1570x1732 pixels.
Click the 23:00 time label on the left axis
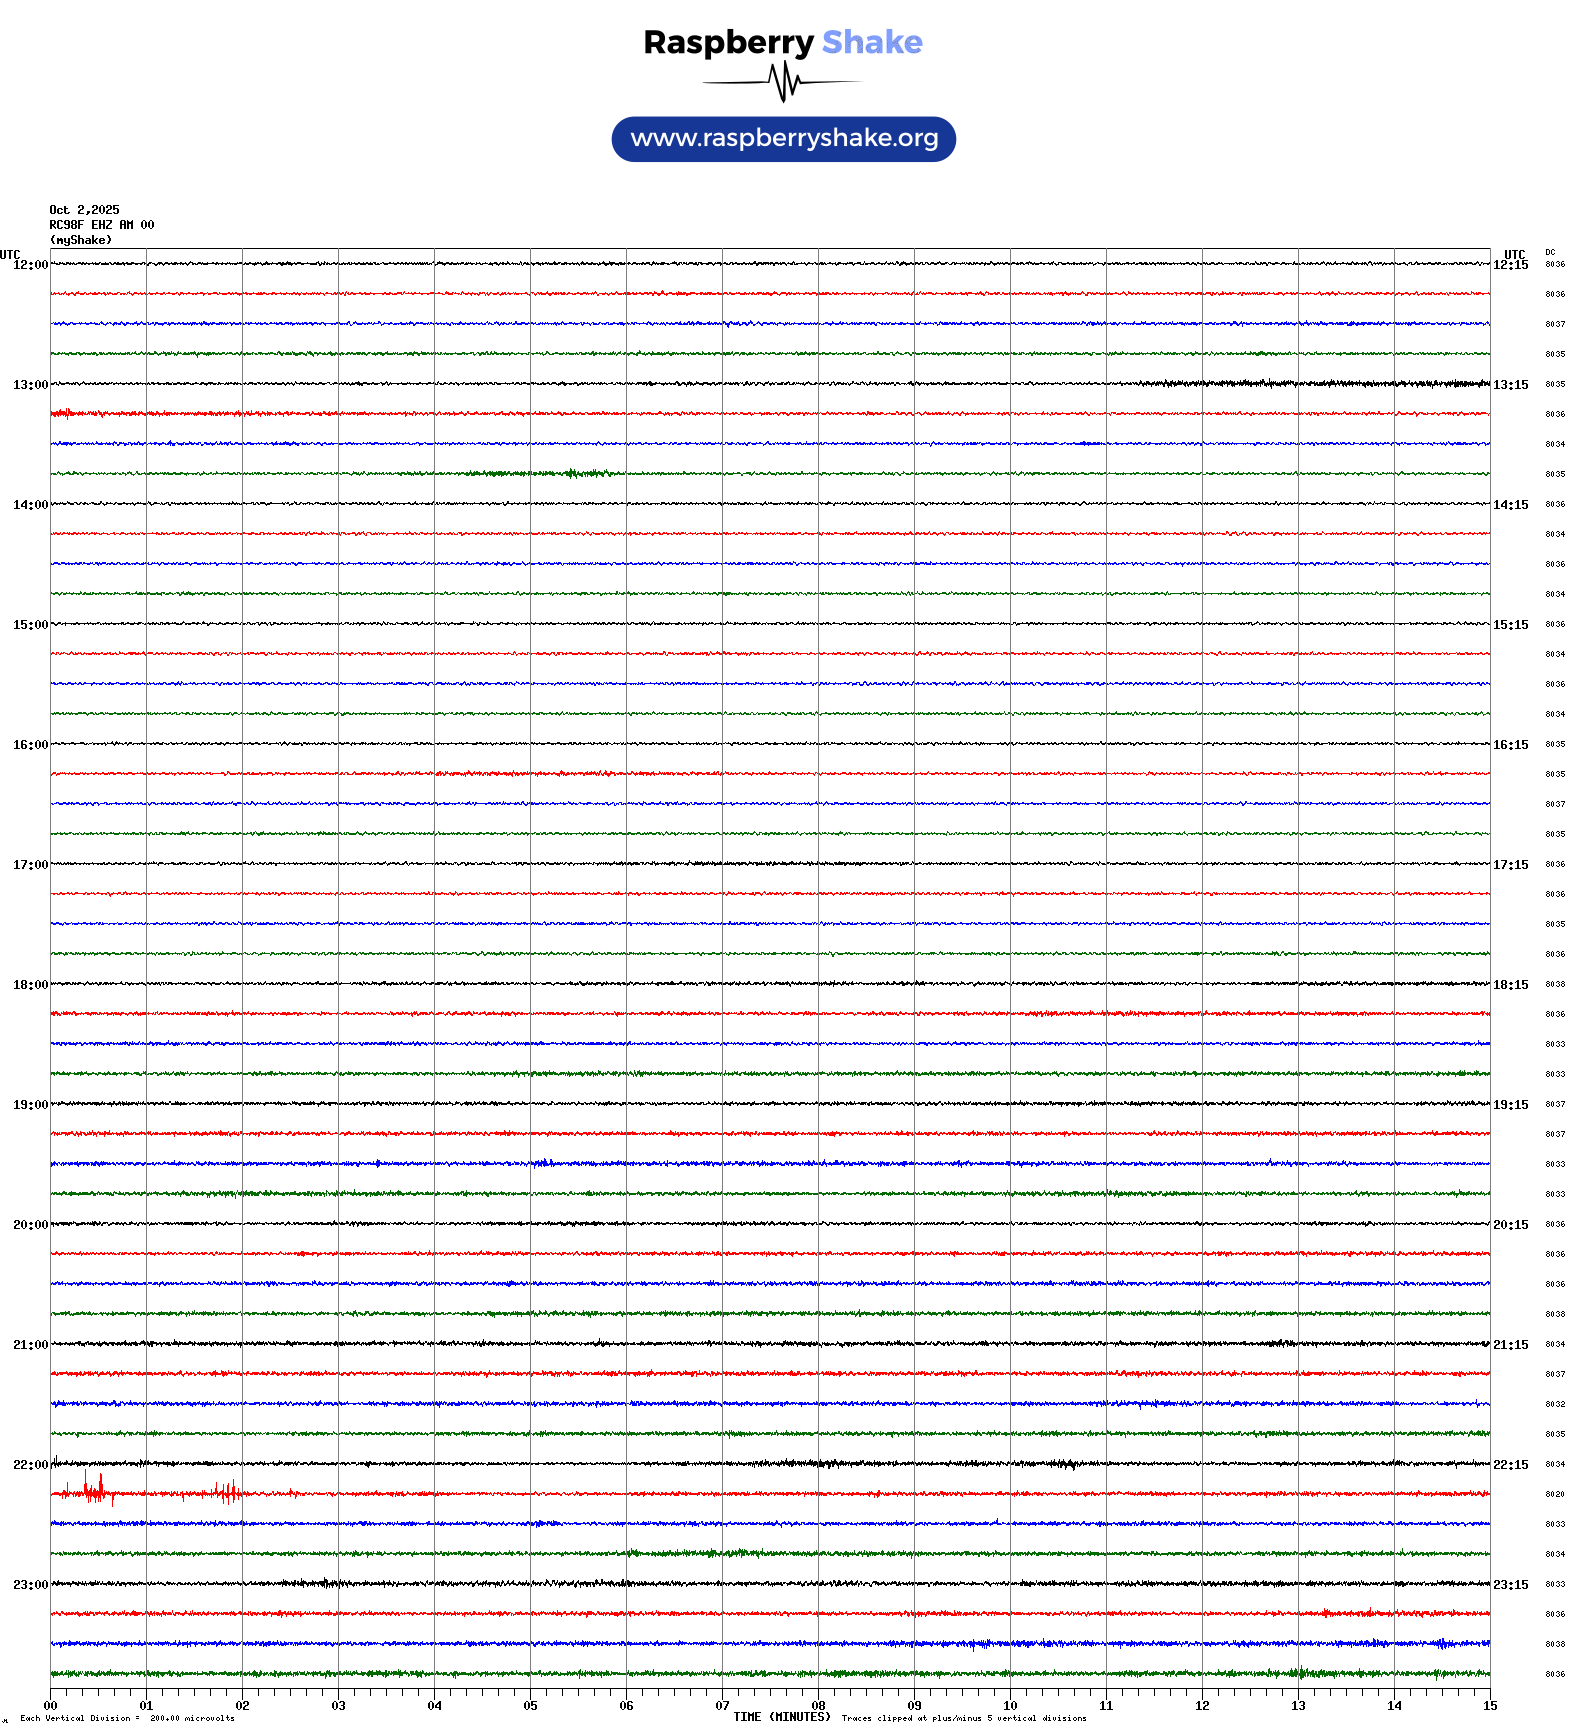click(30, 1585)
